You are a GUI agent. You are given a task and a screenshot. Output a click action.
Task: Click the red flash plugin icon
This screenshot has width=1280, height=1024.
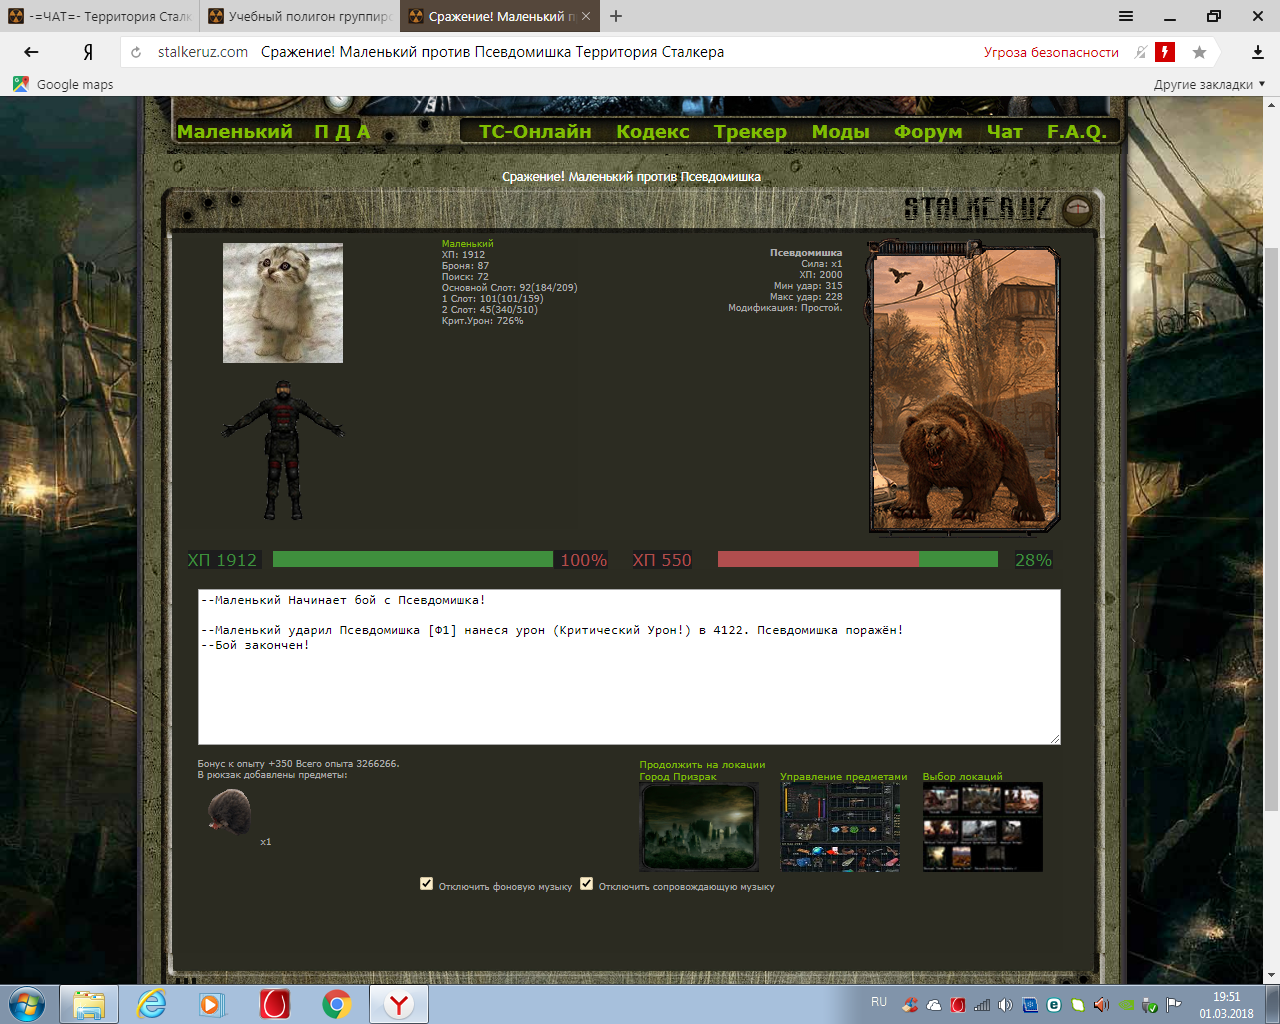1165,52
